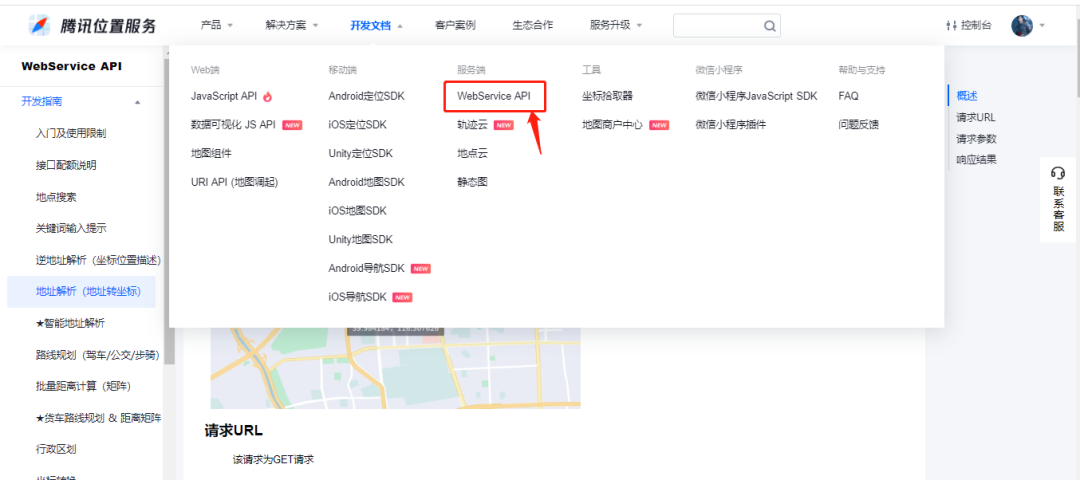The height and width of the screenshot is (480, 1080).
Task: Click the 请求URL section heading
Action: 233,431
